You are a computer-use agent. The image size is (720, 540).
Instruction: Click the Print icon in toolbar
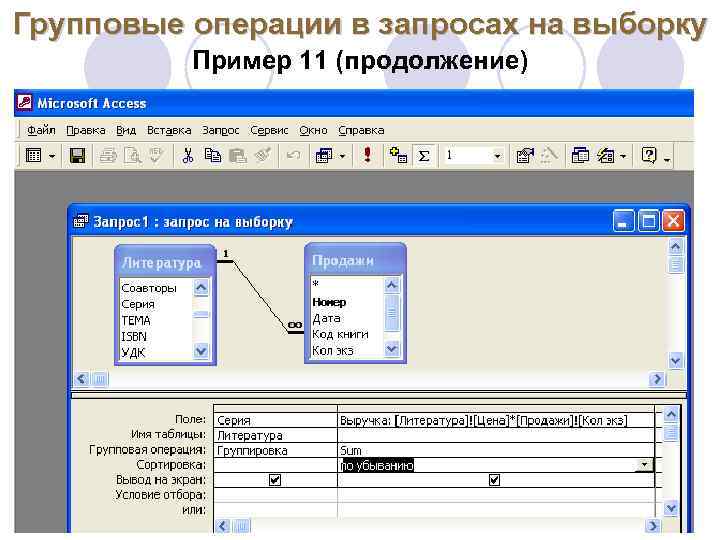click(x=108, y=156)
